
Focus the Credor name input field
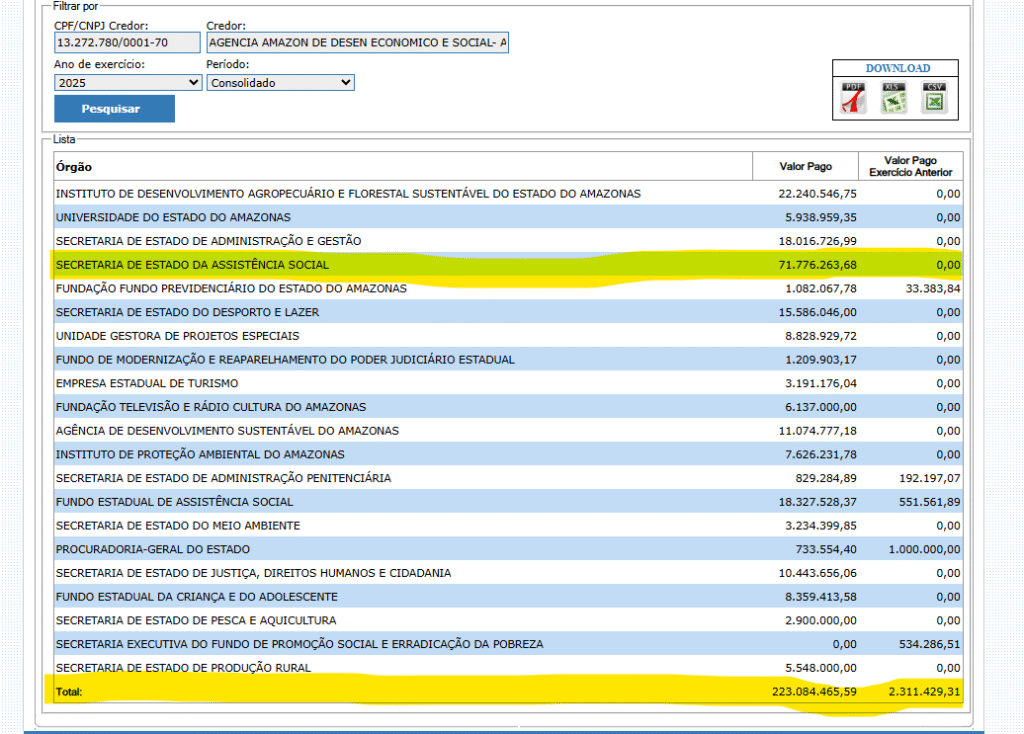[357, 42]
